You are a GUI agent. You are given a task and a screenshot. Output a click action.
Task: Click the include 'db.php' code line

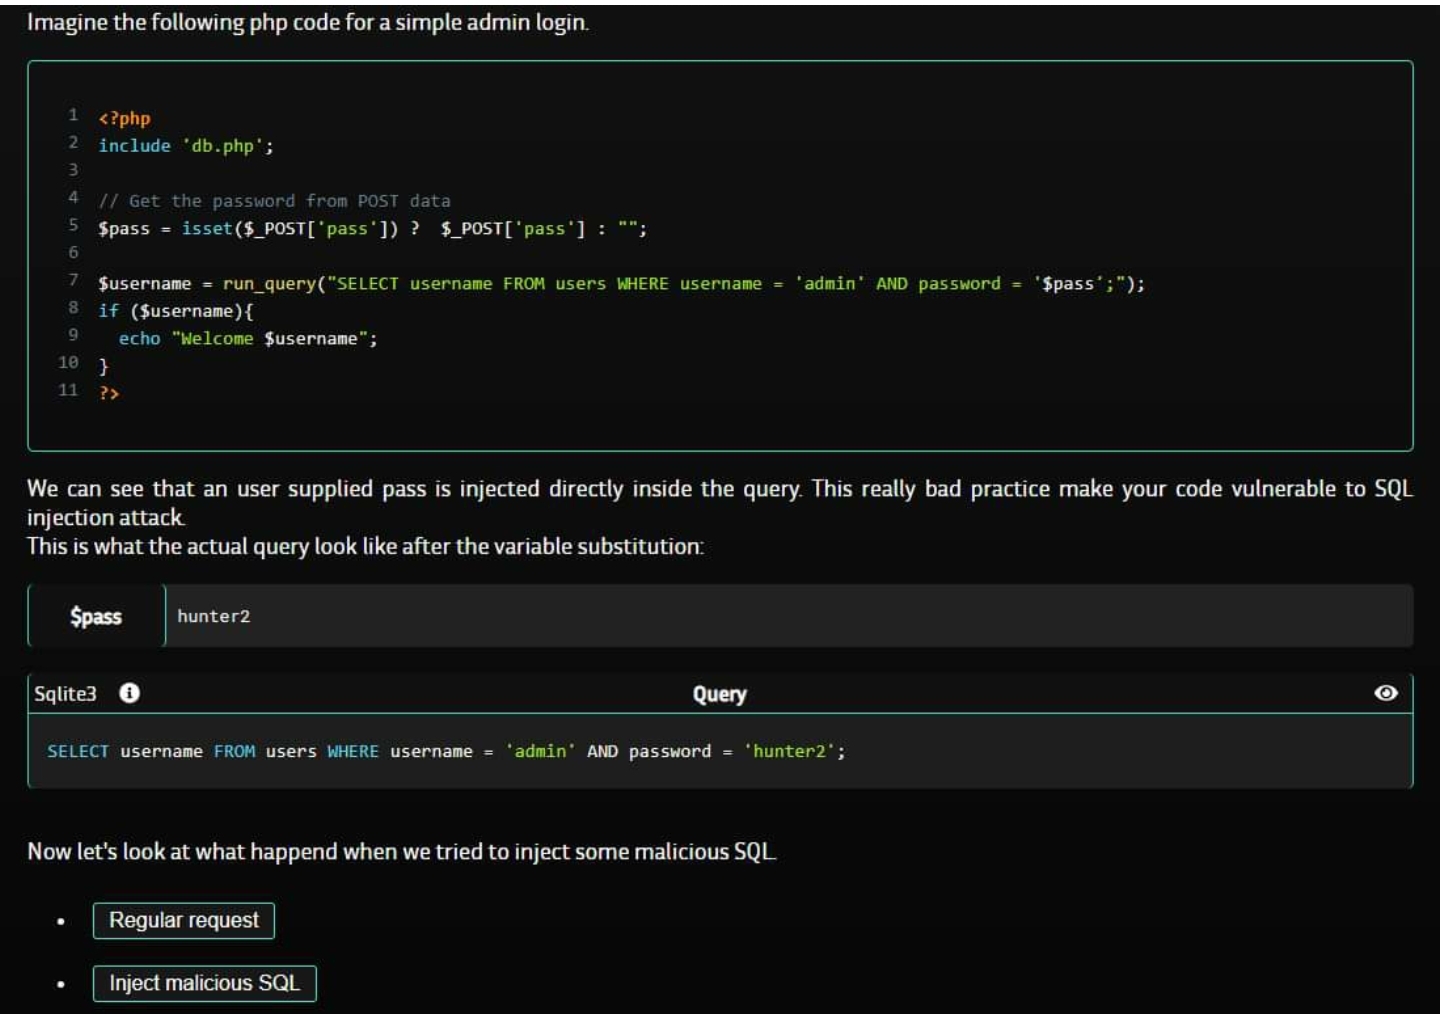(x=185, y=146)
